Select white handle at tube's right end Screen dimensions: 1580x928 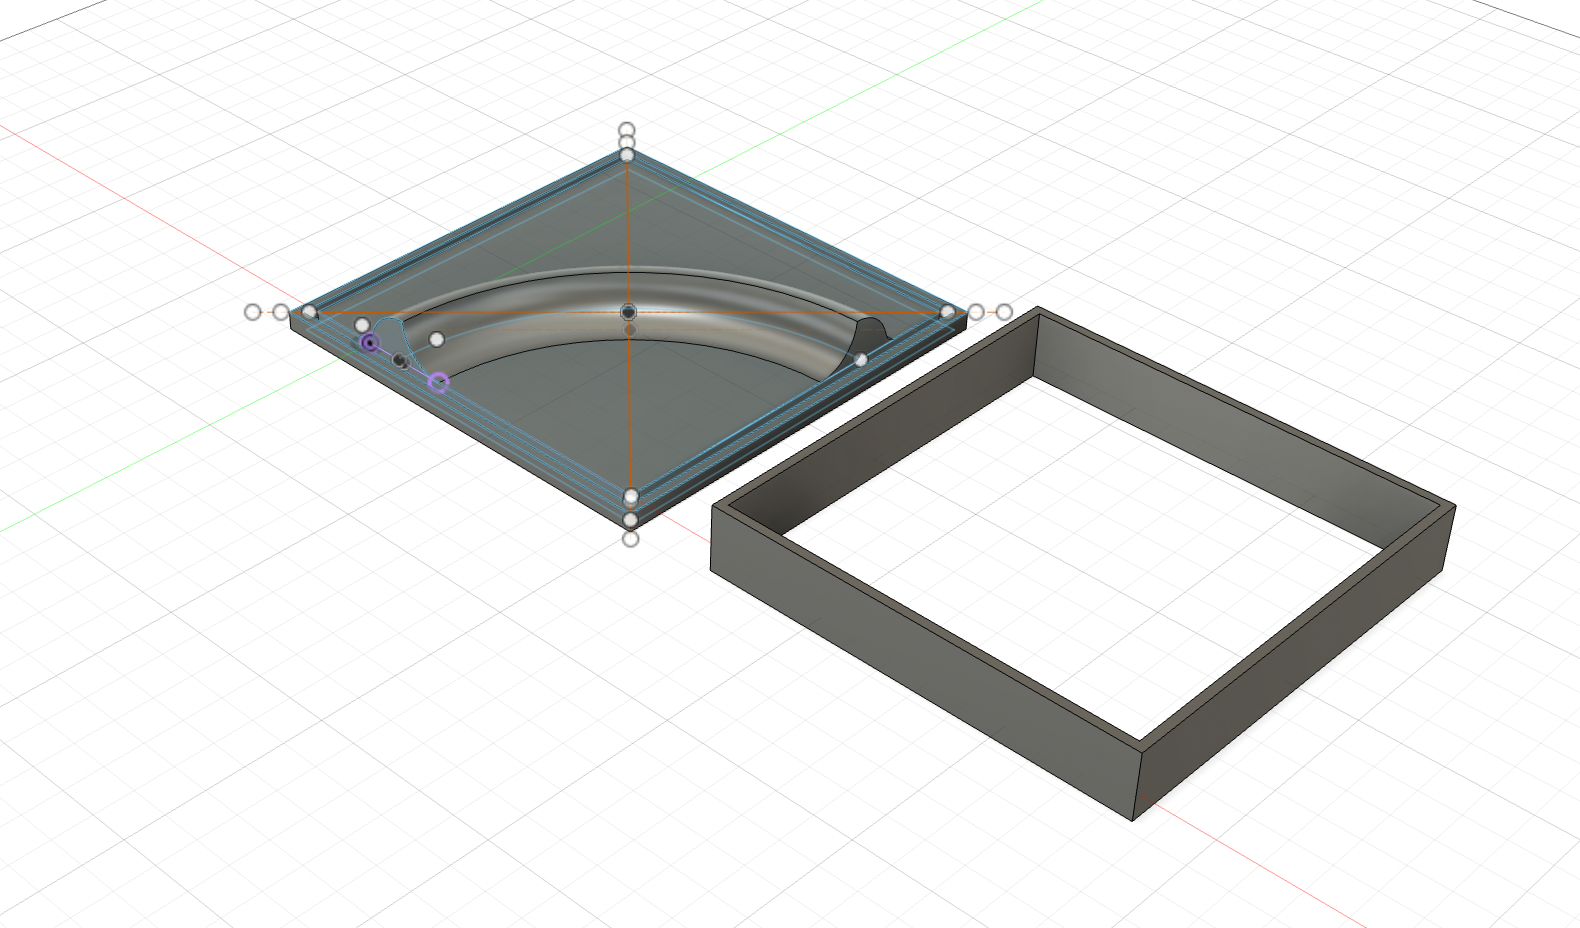pyautogui.click(x=861, y=359)
